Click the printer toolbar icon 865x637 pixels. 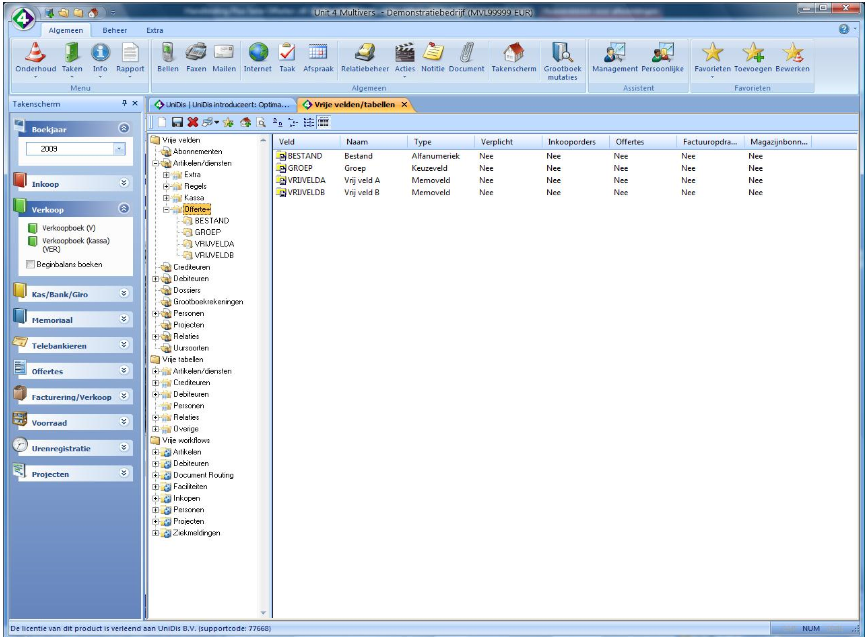[x=208, y=122]
